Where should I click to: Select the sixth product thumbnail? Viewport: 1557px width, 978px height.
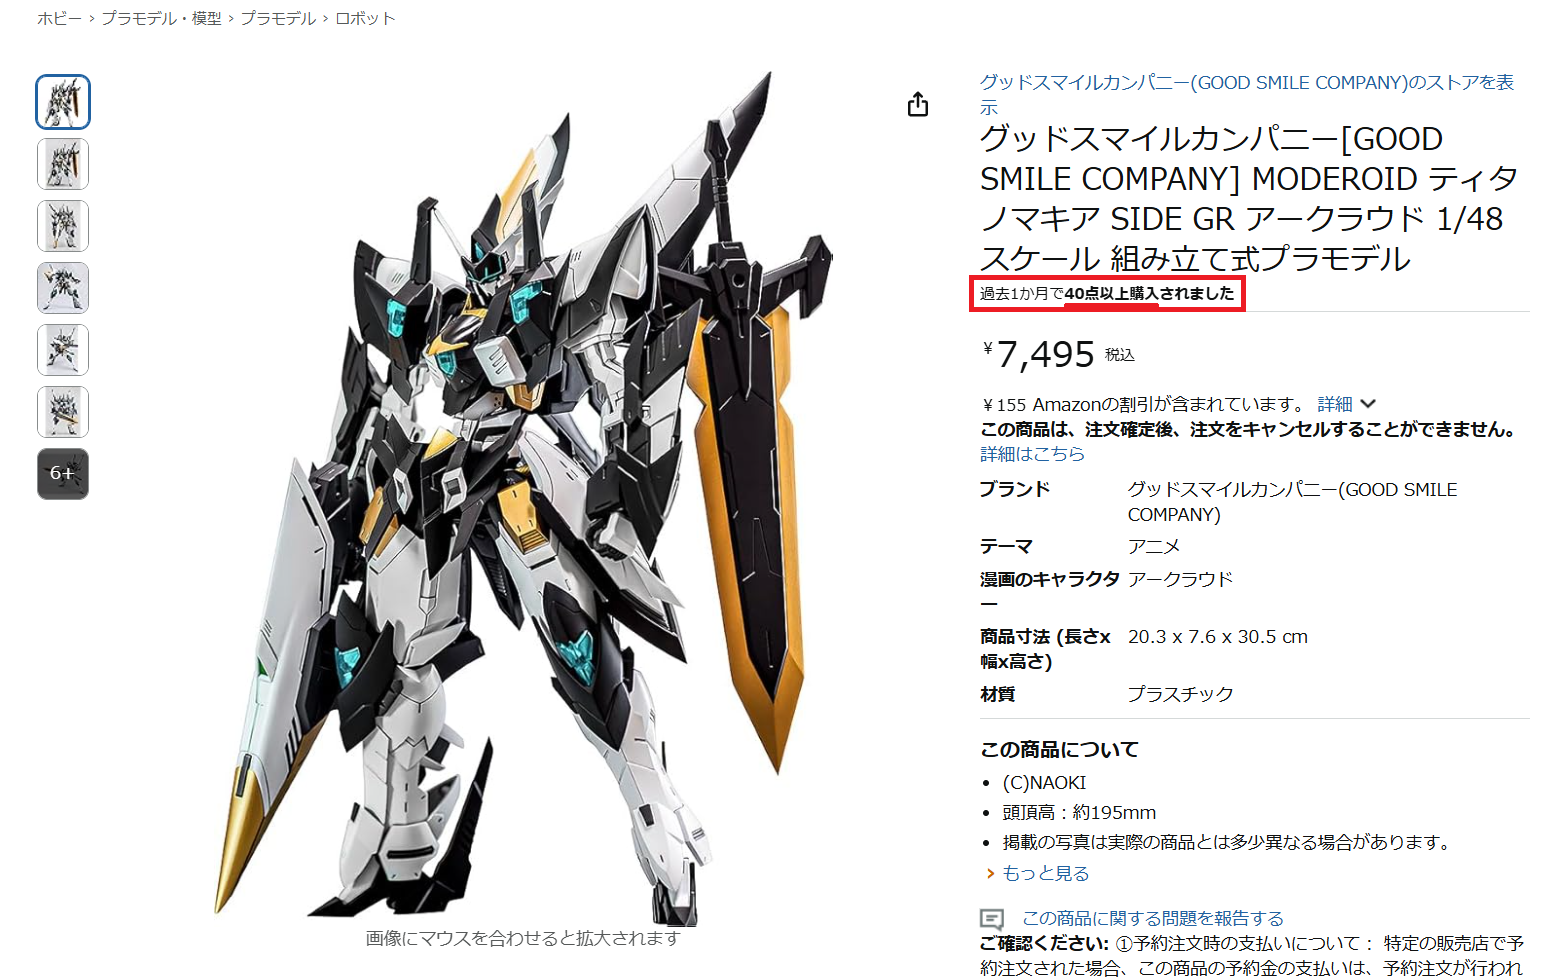tap(63, 412)
